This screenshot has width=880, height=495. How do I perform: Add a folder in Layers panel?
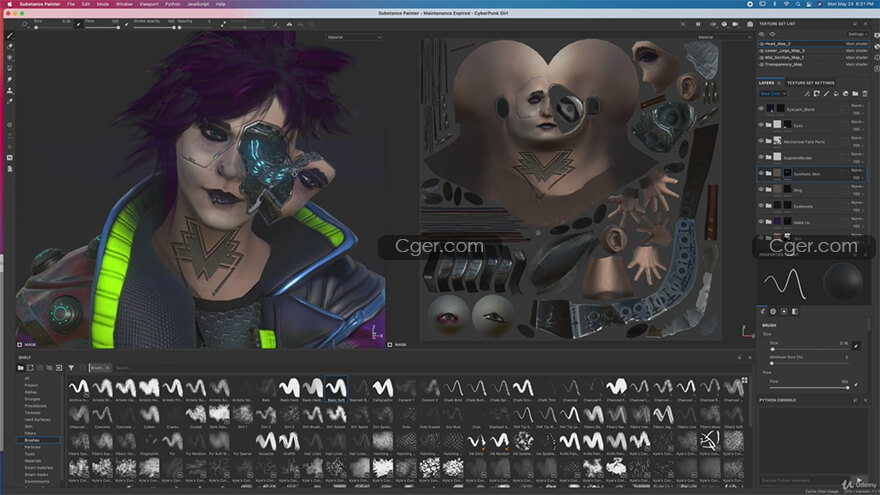click(855, 94)
